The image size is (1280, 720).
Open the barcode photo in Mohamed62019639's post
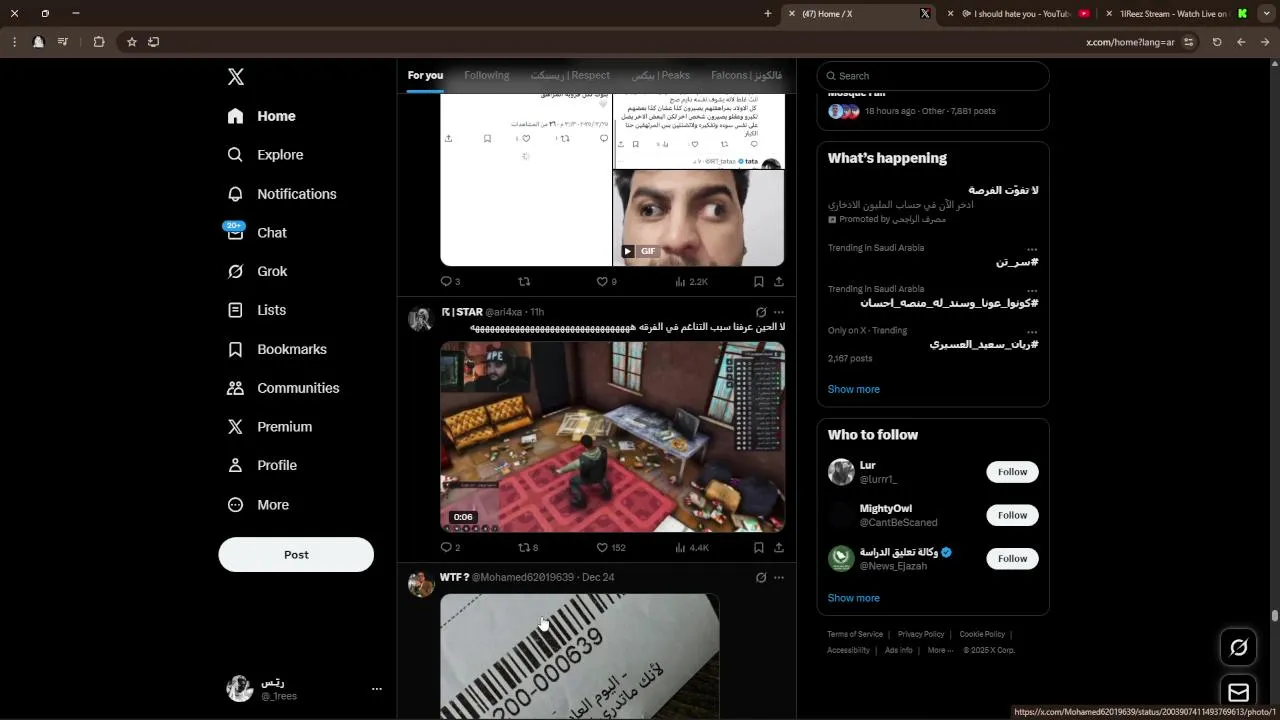580,656
